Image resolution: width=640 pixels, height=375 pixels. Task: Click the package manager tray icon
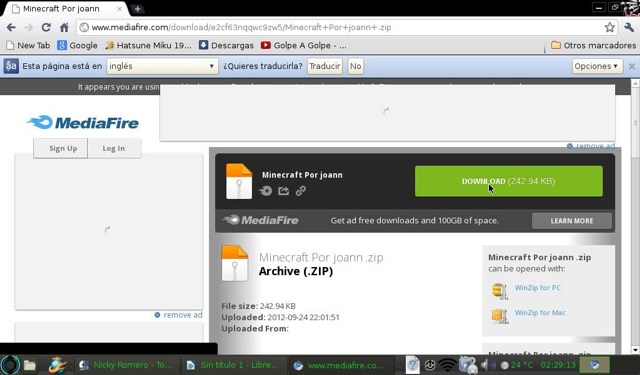coord(468,365)
